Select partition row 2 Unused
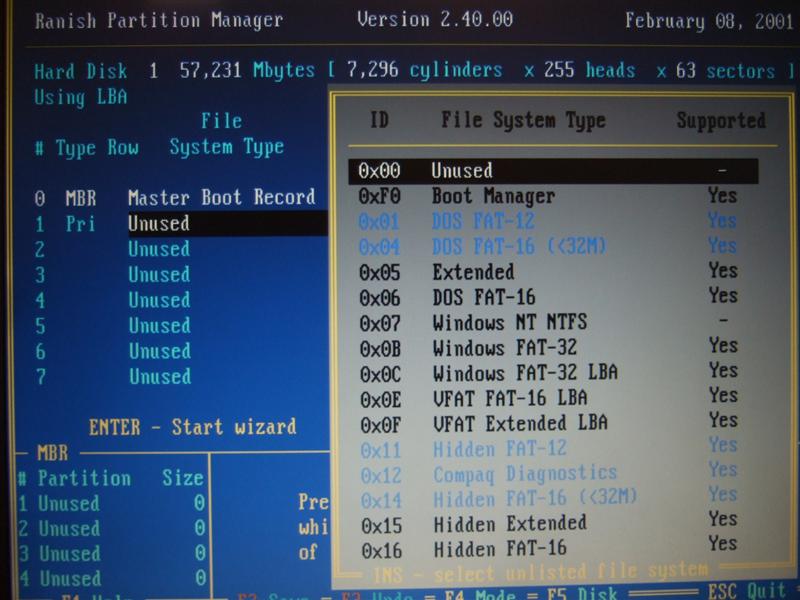 [x=113, y=249]
